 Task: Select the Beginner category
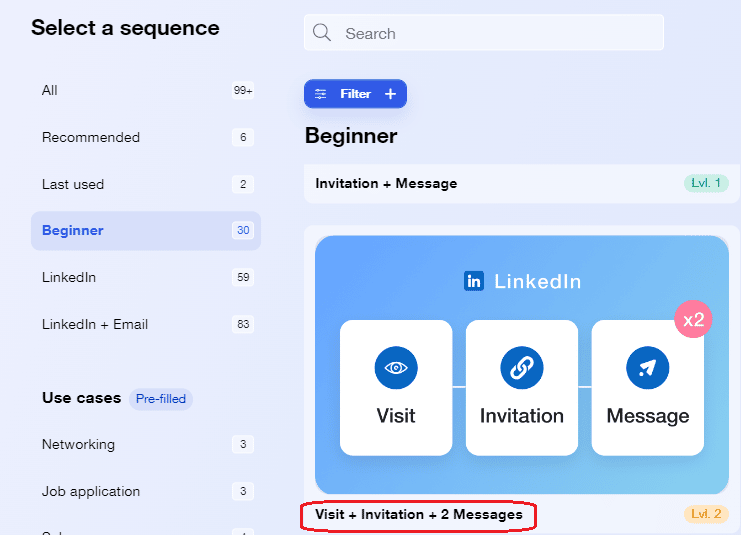click(146, 231)
